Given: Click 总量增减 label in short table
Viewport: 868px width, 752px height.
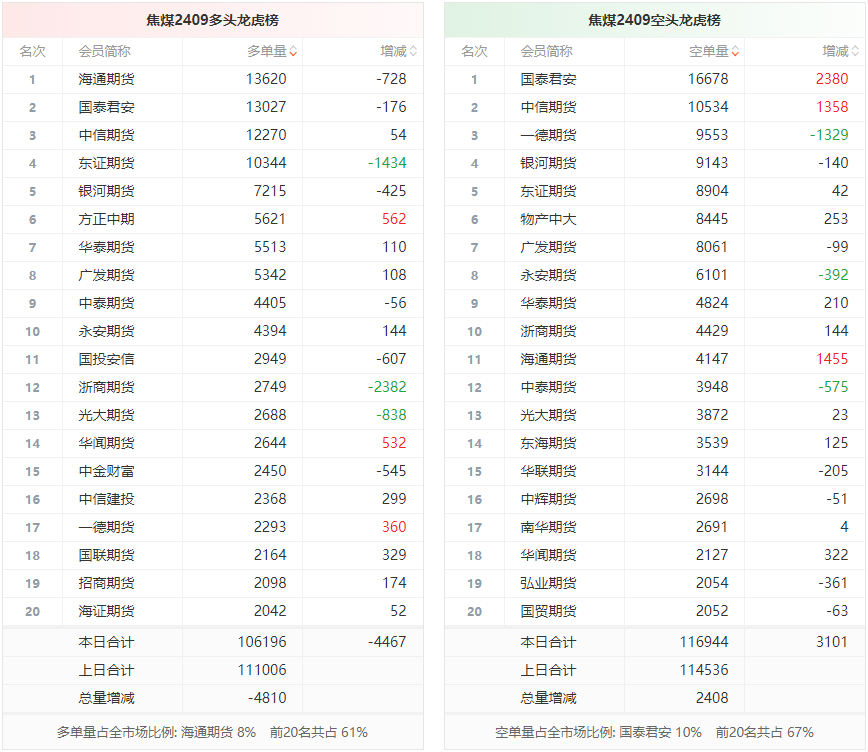Looking at the screenshot, I should pyautogui.click(x=548, y=698).
